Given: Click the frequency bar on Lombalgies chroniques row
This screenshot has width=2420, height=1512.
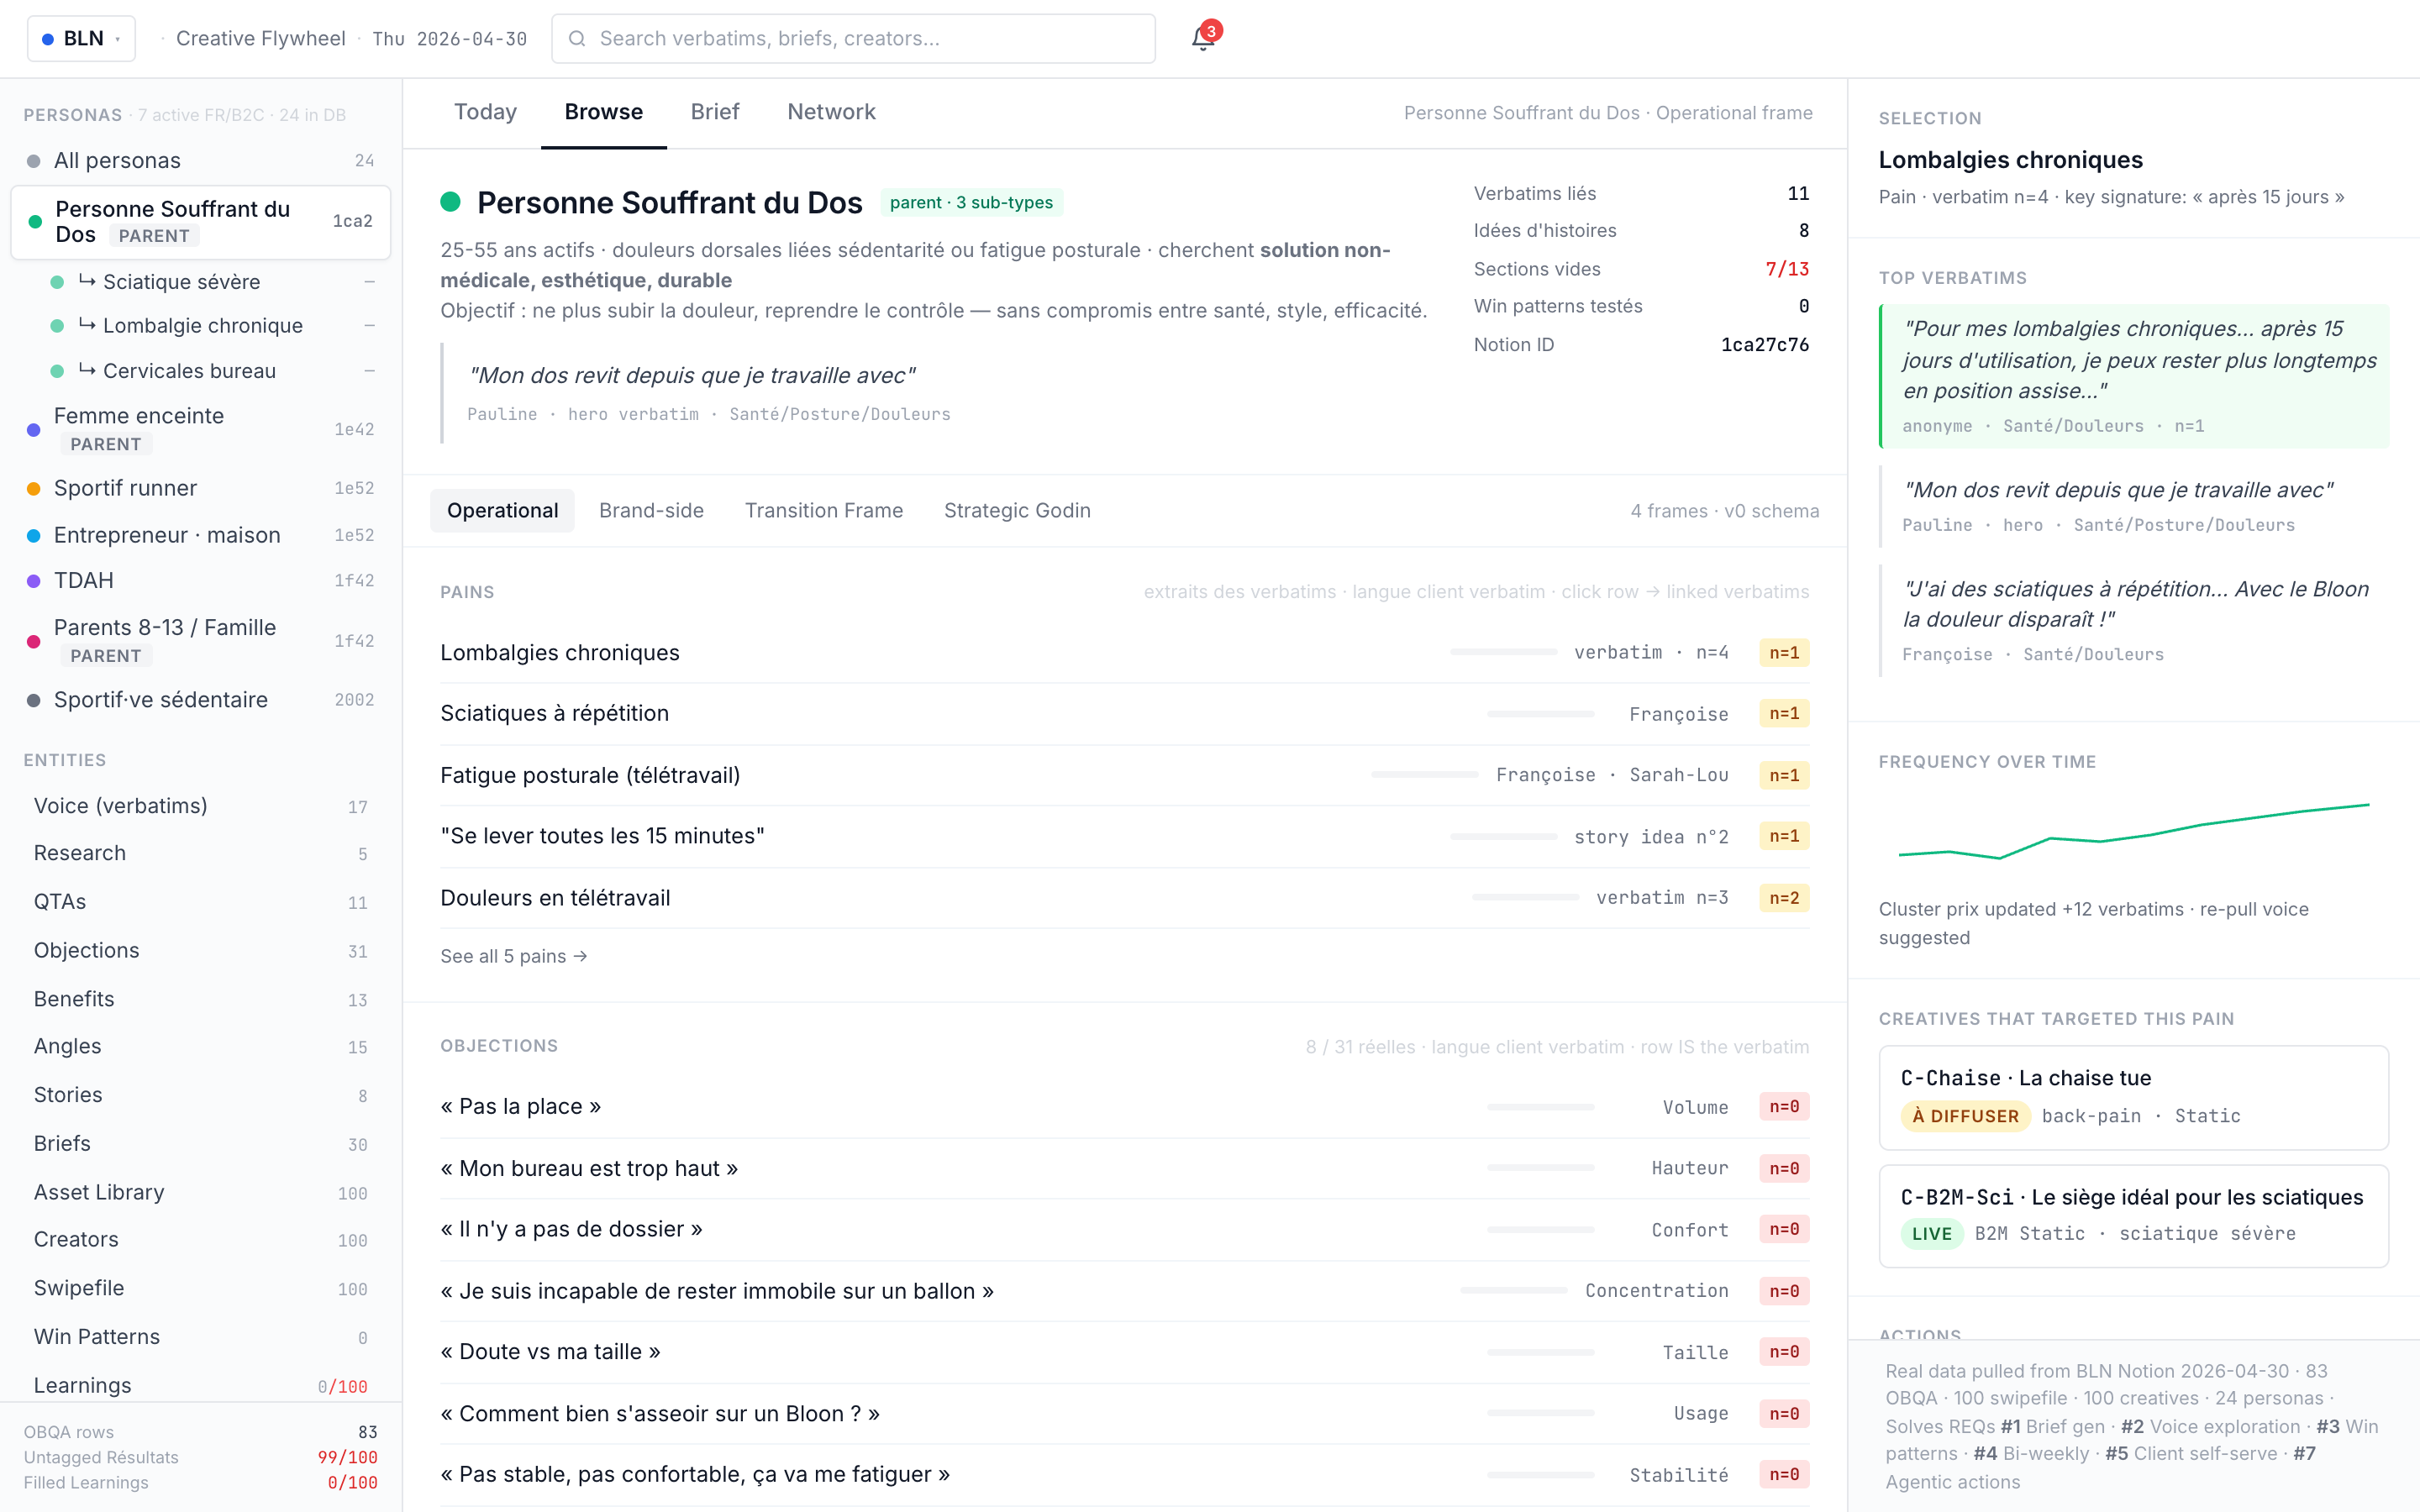Looking at the screenshot, I should tap(1503, 652).
